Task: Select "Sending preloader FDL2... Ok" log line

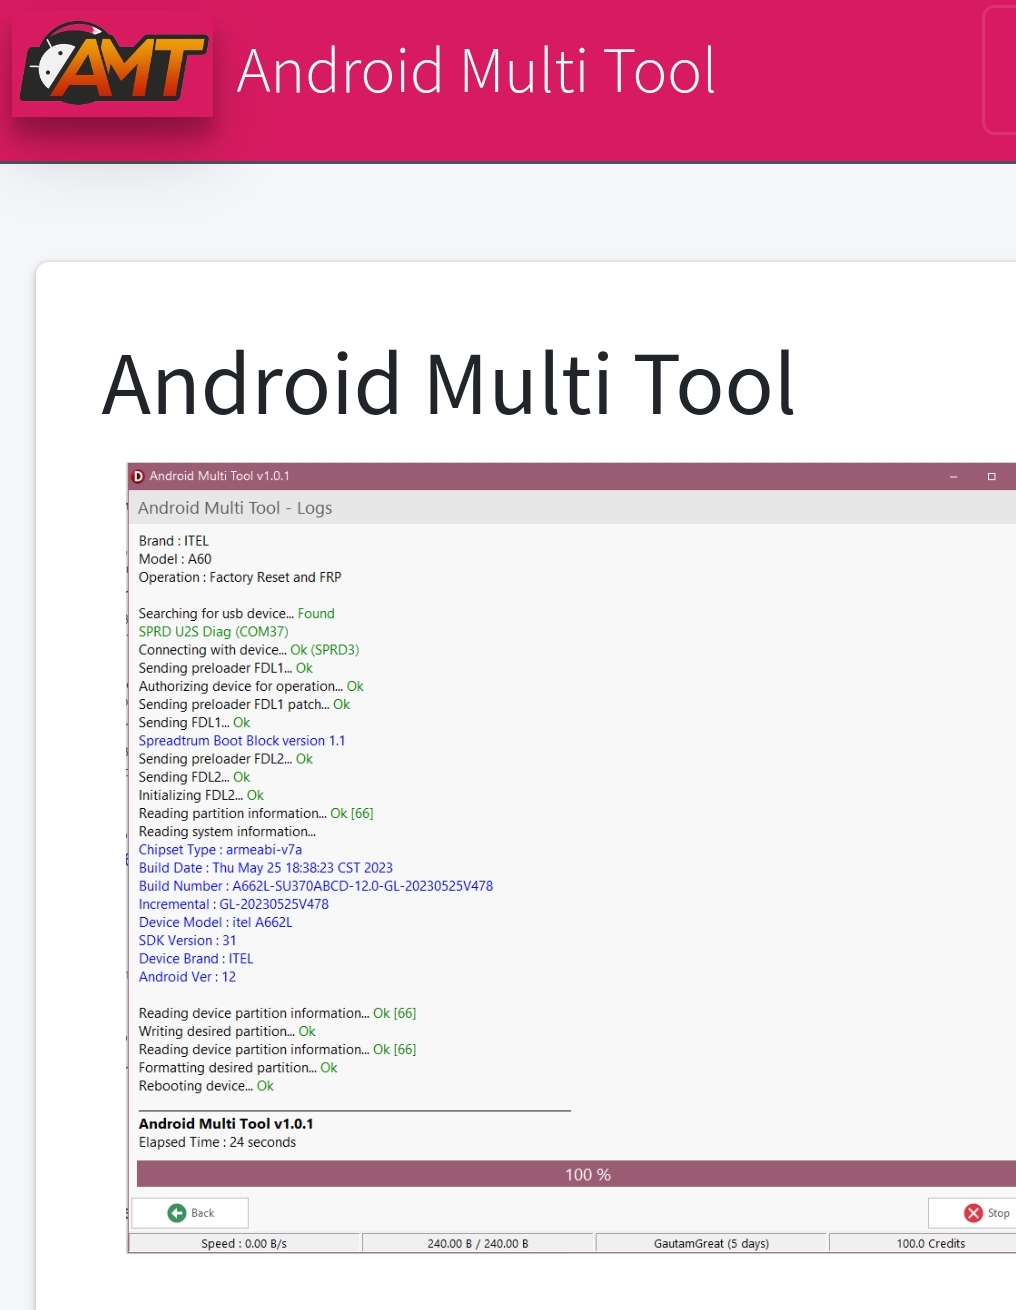Action: pyautogui.click(x=226, y=759)
